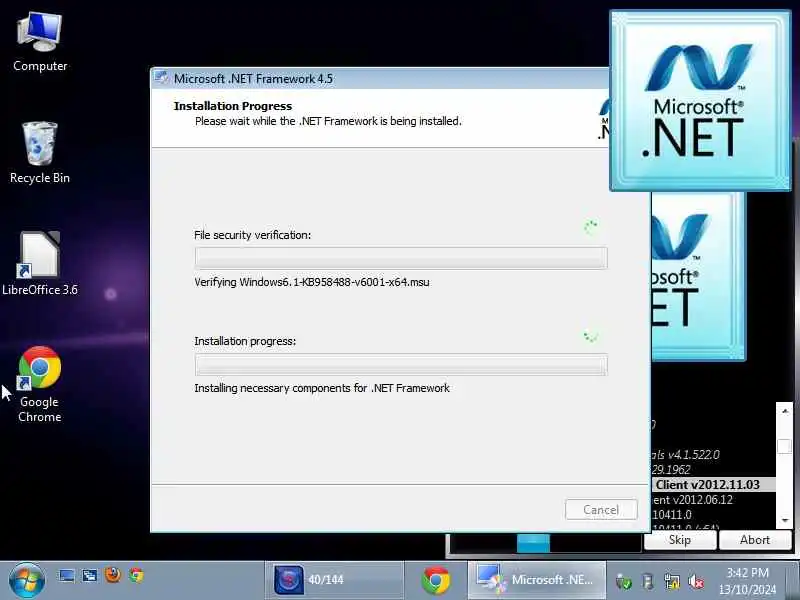Select the Client v2012.11.03 list row
Viewport: 800px width, 600px height.
[714, 485]
